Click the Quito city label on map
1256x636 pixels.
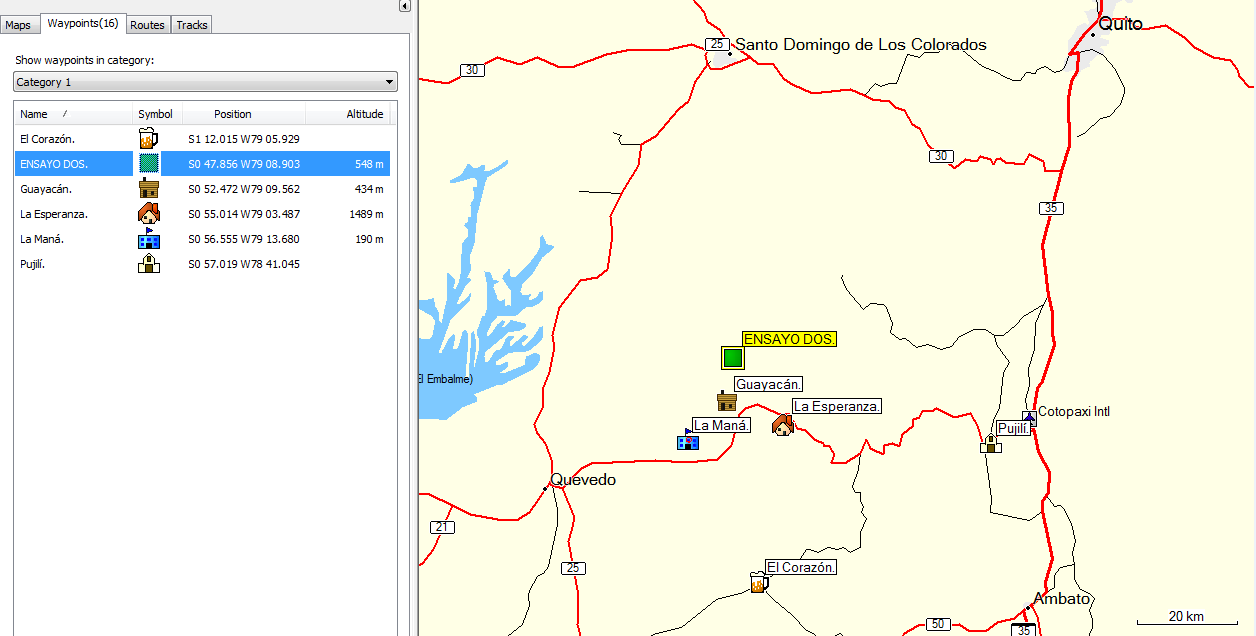[x=1119, y=24]
